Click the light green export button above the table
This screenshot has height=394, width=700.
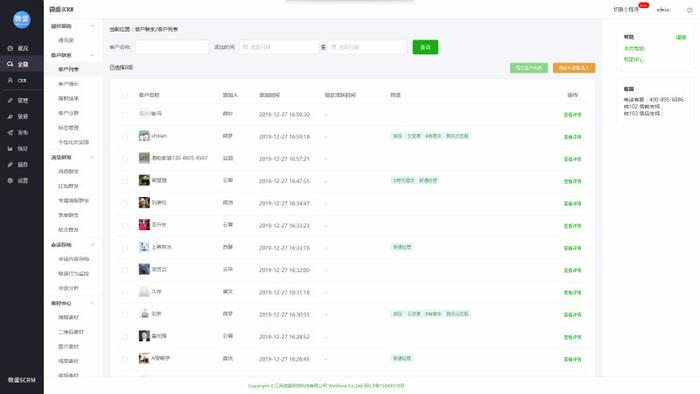click(529, 68)
